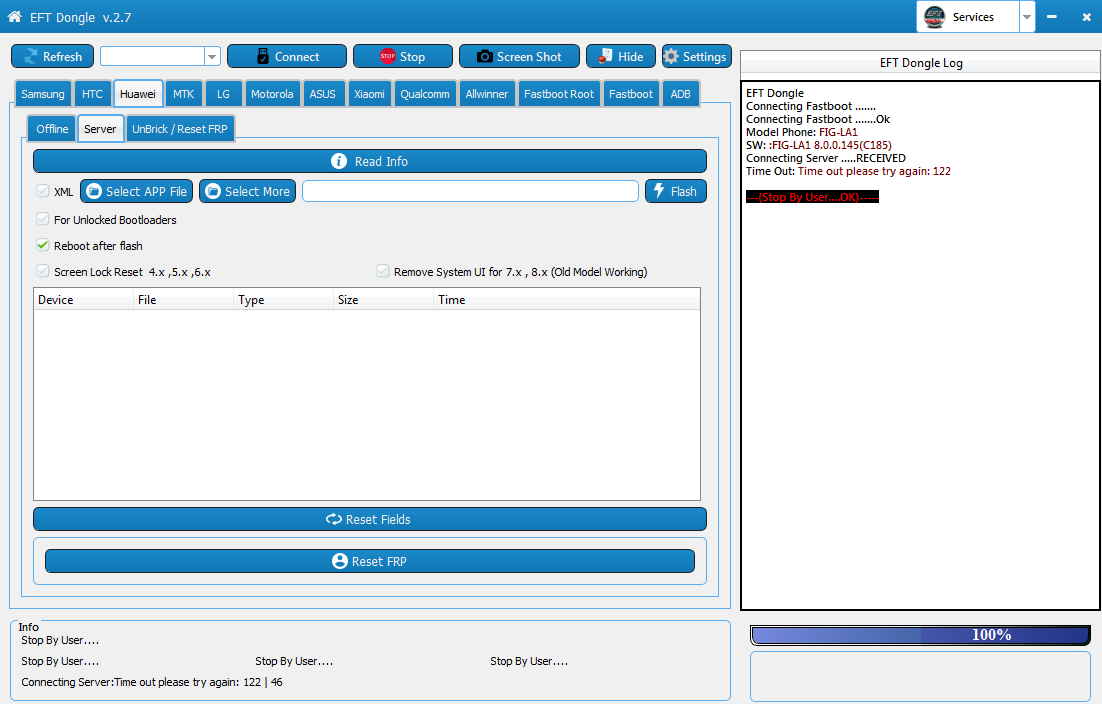Click log line 'Time Out: Time out please try again: 122'
The image size is (1102, 704).
pos(848,171)
